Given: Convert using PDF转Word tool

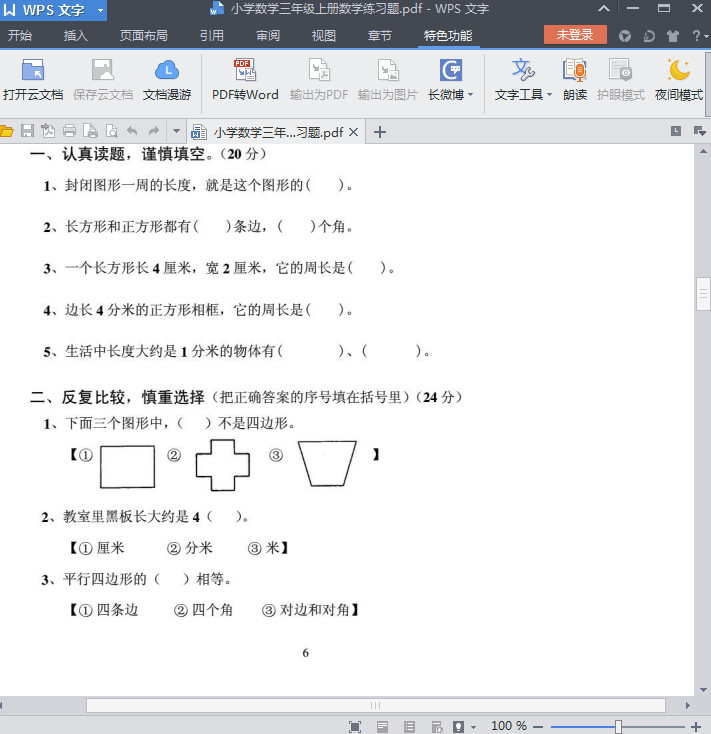Looking at the screenshot, I should [245, 81].
